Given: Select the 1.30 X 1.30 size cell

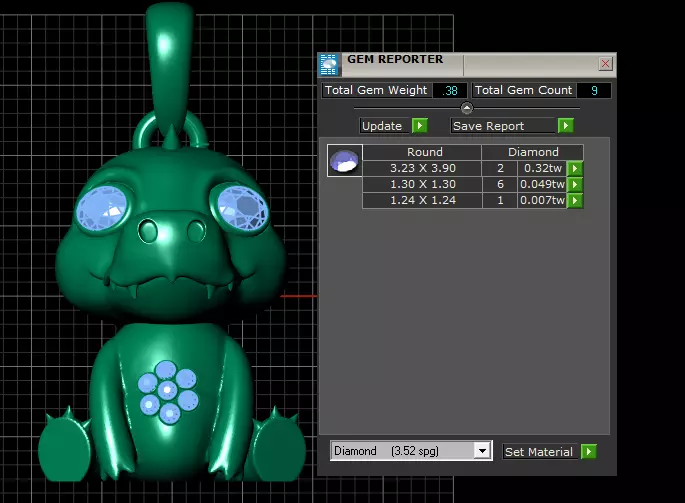Looking at the screenshot, I should click(x=422, y=184).
